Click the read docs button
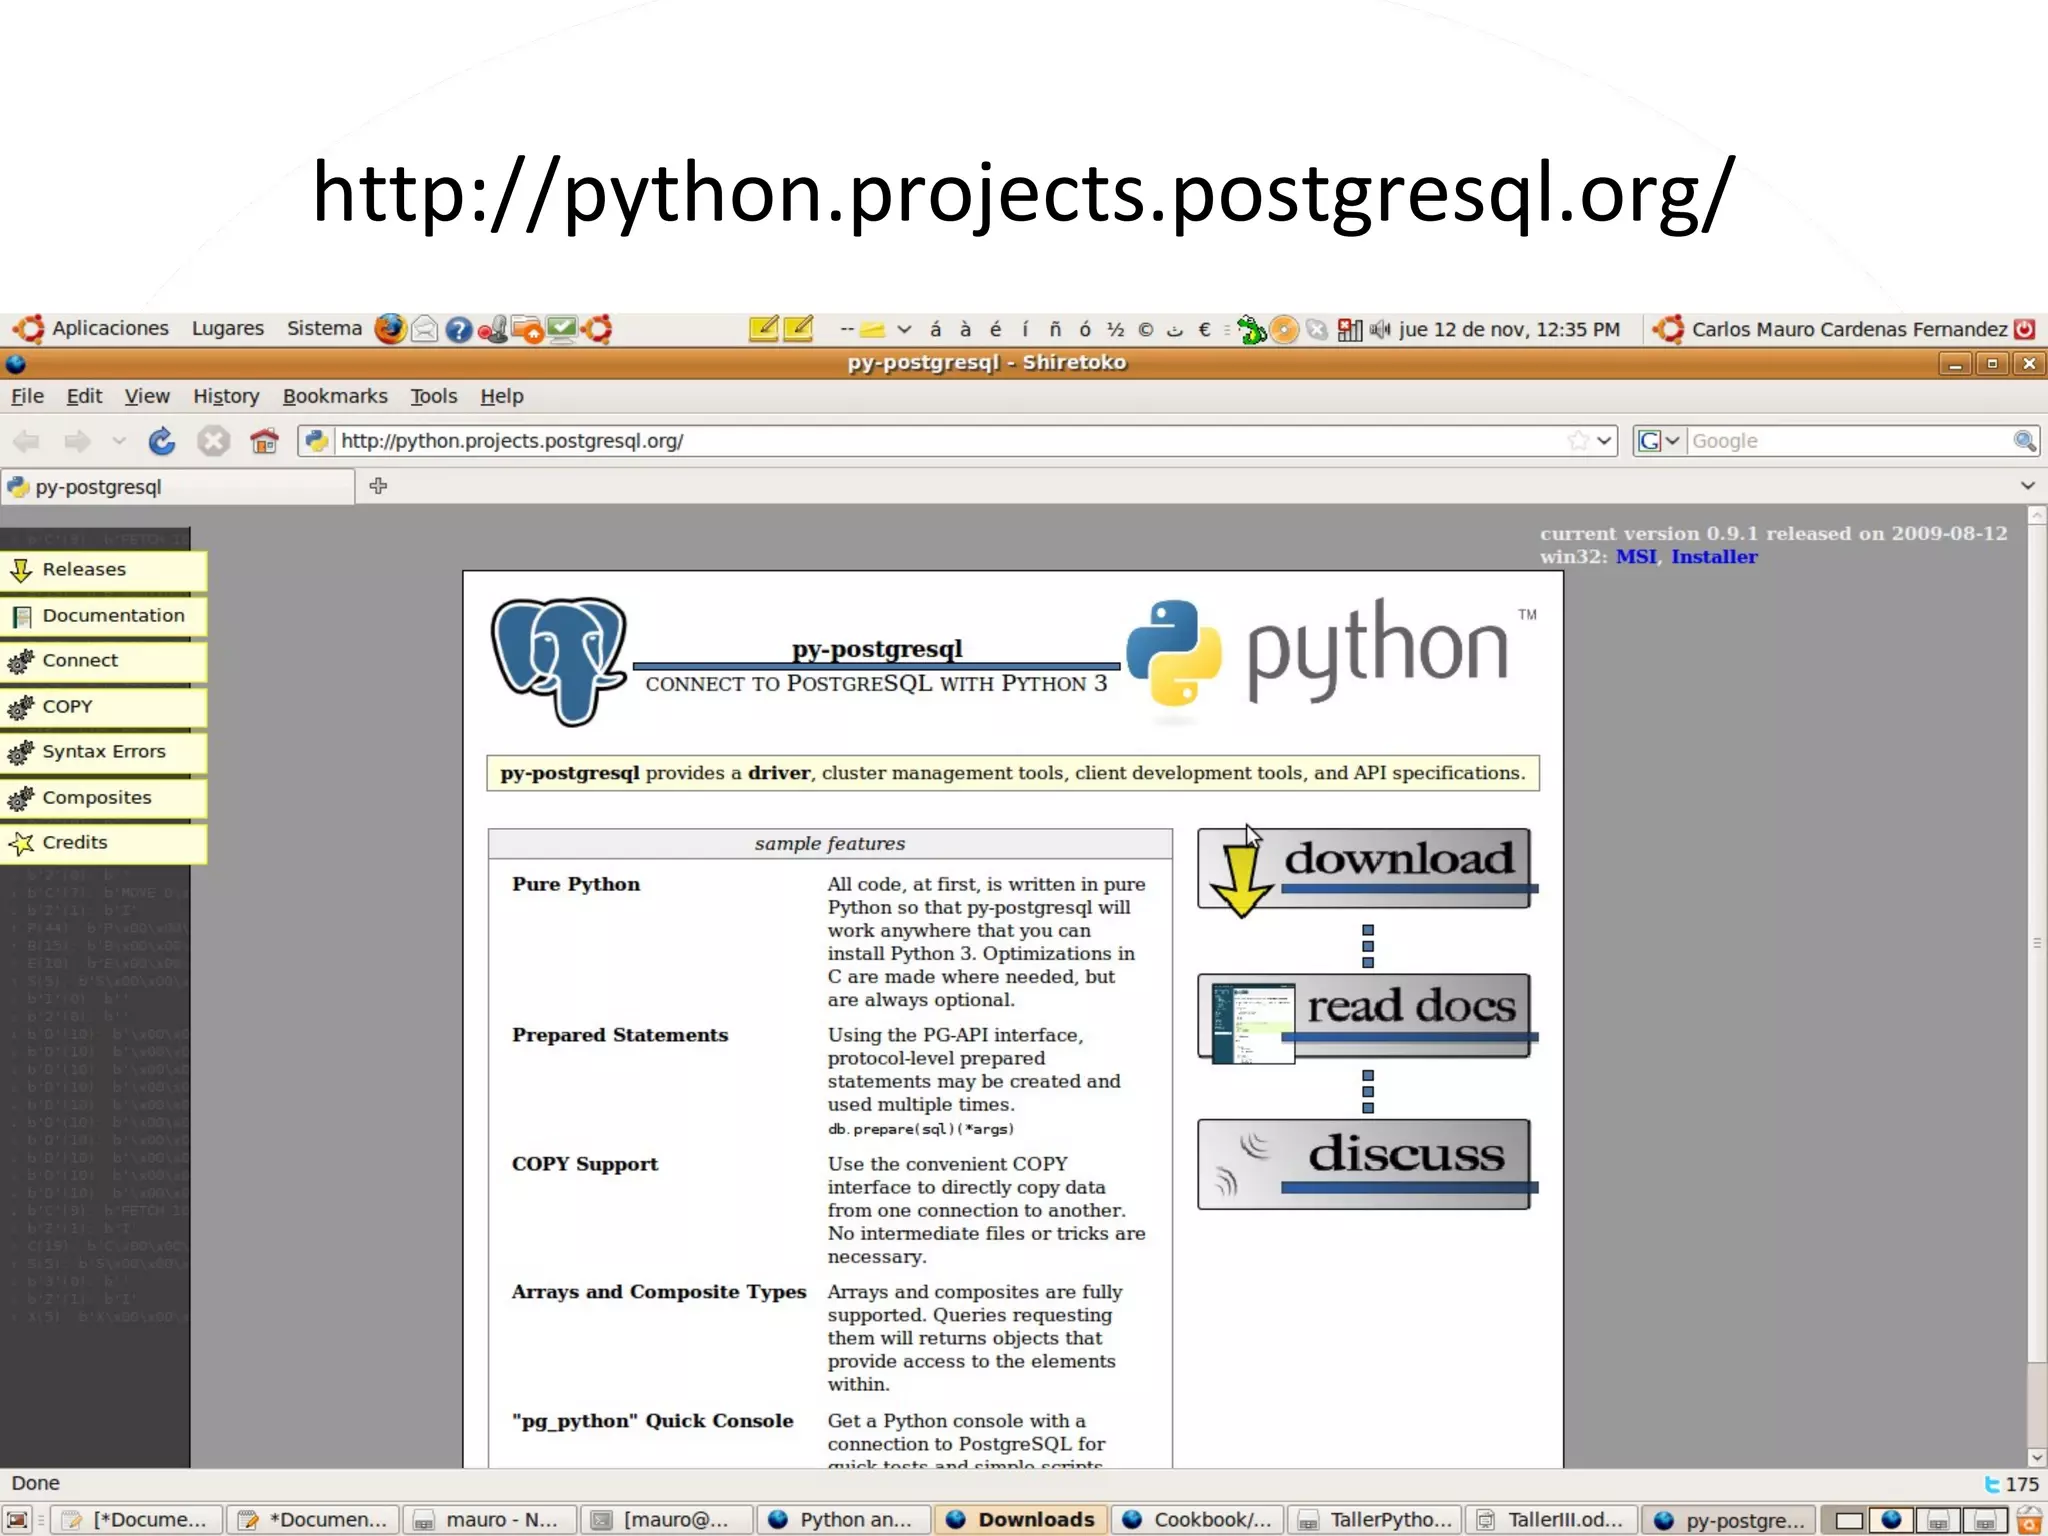2048x1536 pixels. pyautogui.click(x=1366, y=1016)
